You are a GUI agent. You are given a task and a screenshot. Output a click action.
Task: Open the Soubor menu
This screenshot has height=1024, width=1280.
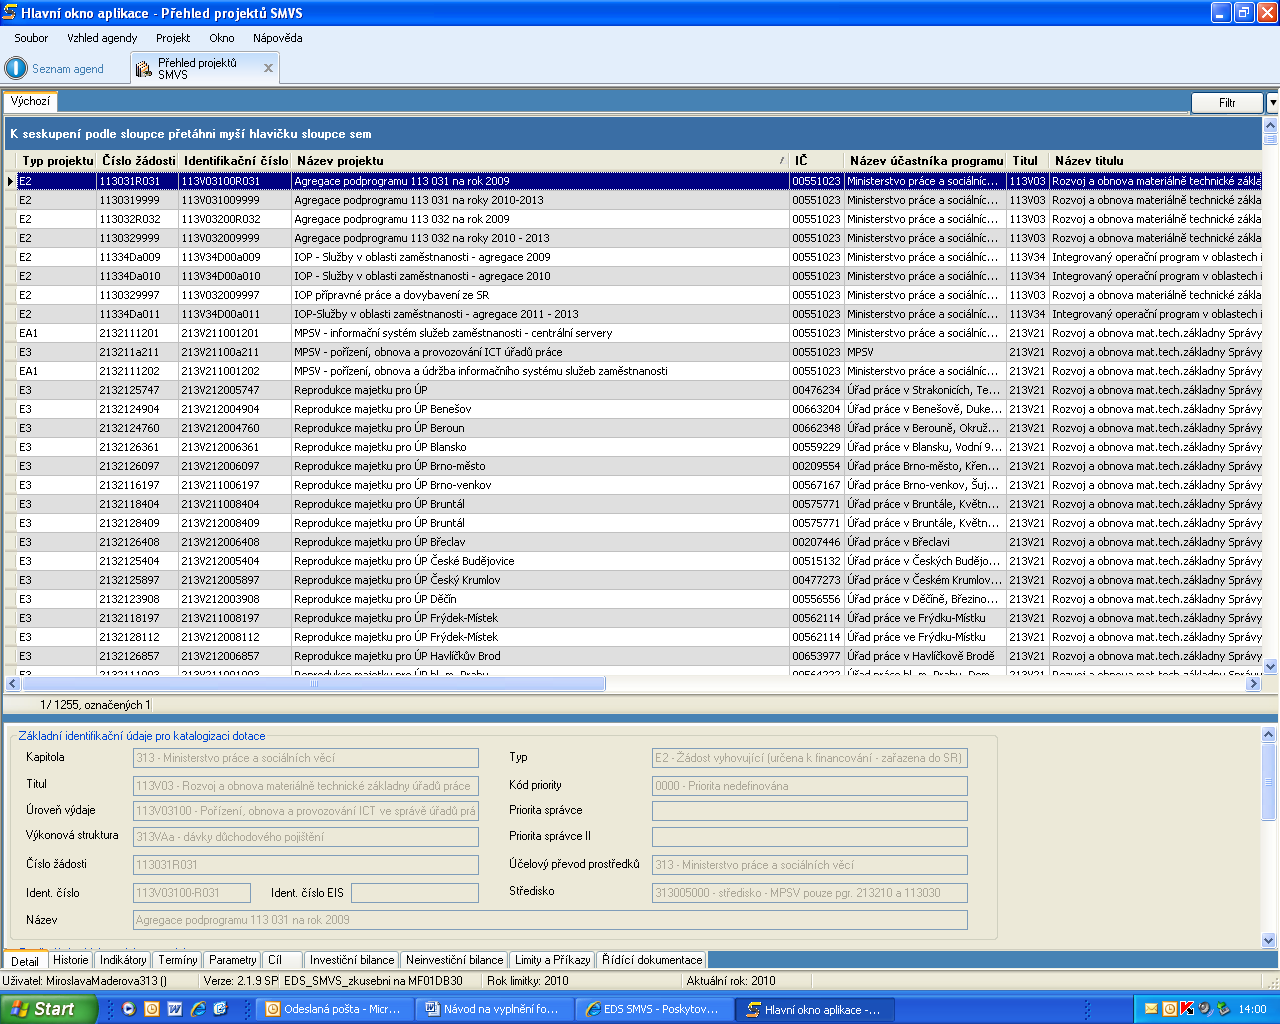[x=31, y=38]
